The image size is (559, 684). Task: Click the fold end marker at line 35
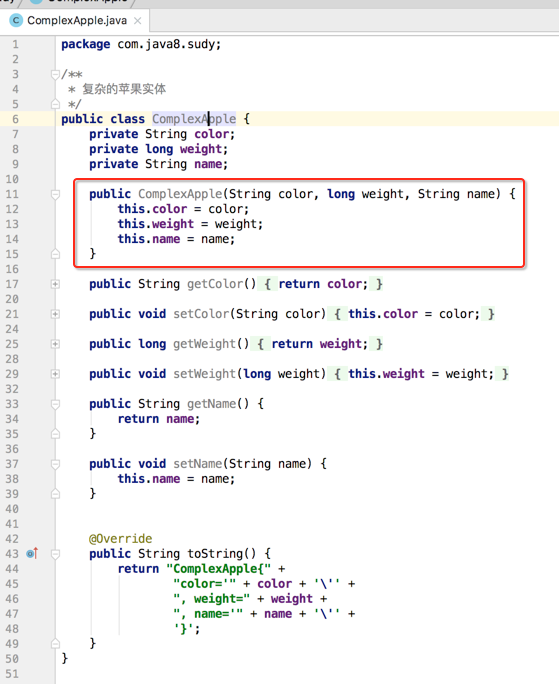tap(55, 434)
